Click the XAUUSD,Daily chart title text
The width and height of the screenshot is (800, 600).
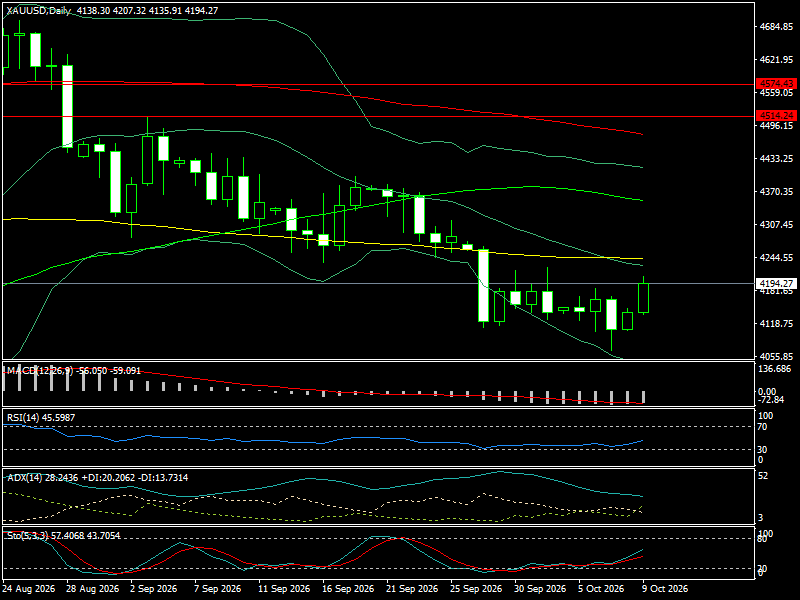coord(39,11)
